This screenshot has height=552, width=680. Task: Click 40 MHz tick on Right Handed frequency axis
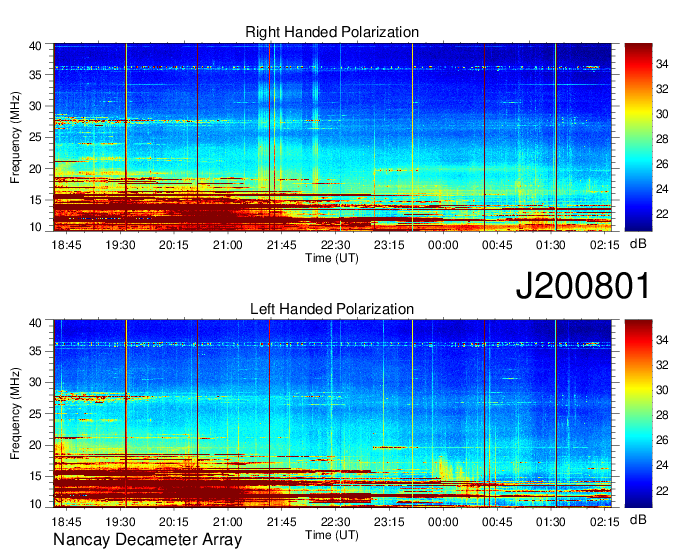pyautogui.click(x=35, y=46)
